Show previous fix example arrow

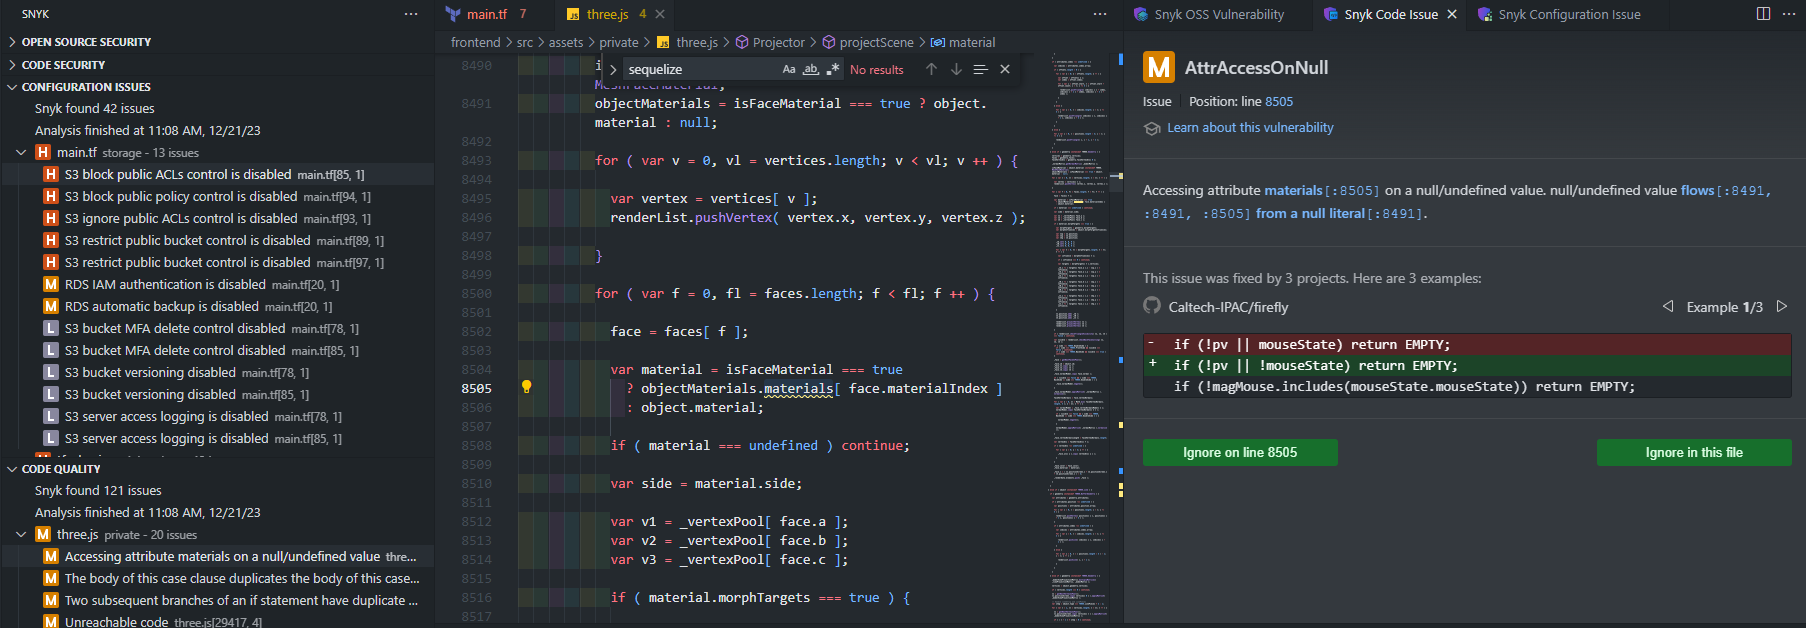(1667, 307)
